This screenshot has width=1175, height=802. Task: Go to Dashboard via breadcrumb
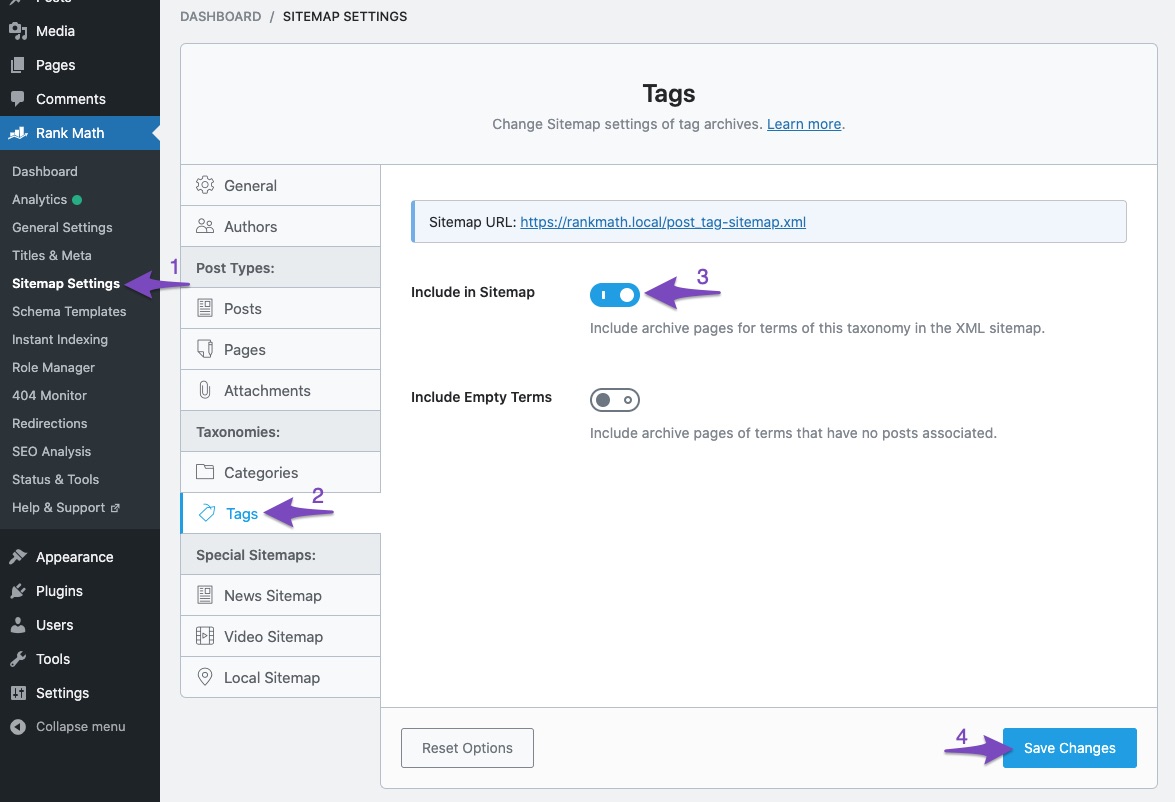point(220,17)
